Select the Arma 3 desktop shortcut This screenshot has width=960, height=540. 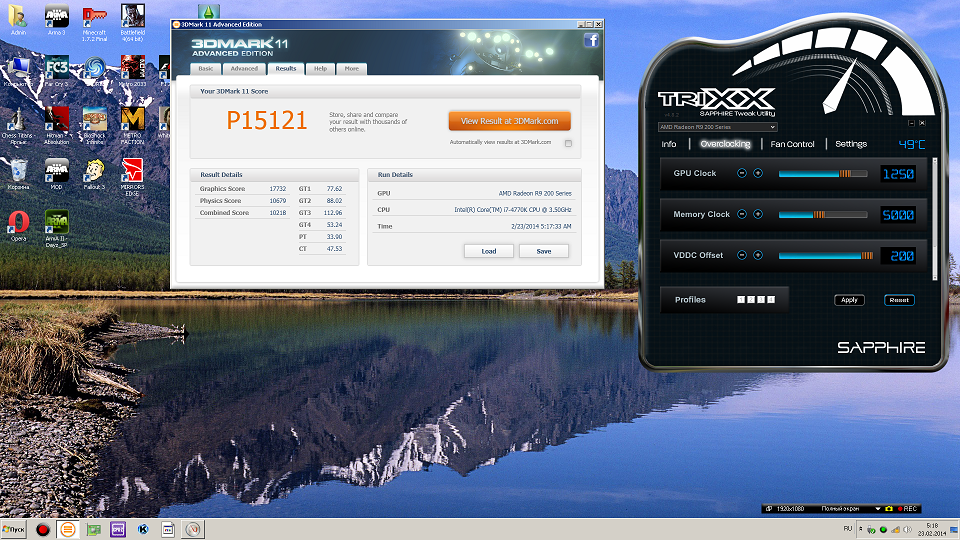(x=56, y=20)
